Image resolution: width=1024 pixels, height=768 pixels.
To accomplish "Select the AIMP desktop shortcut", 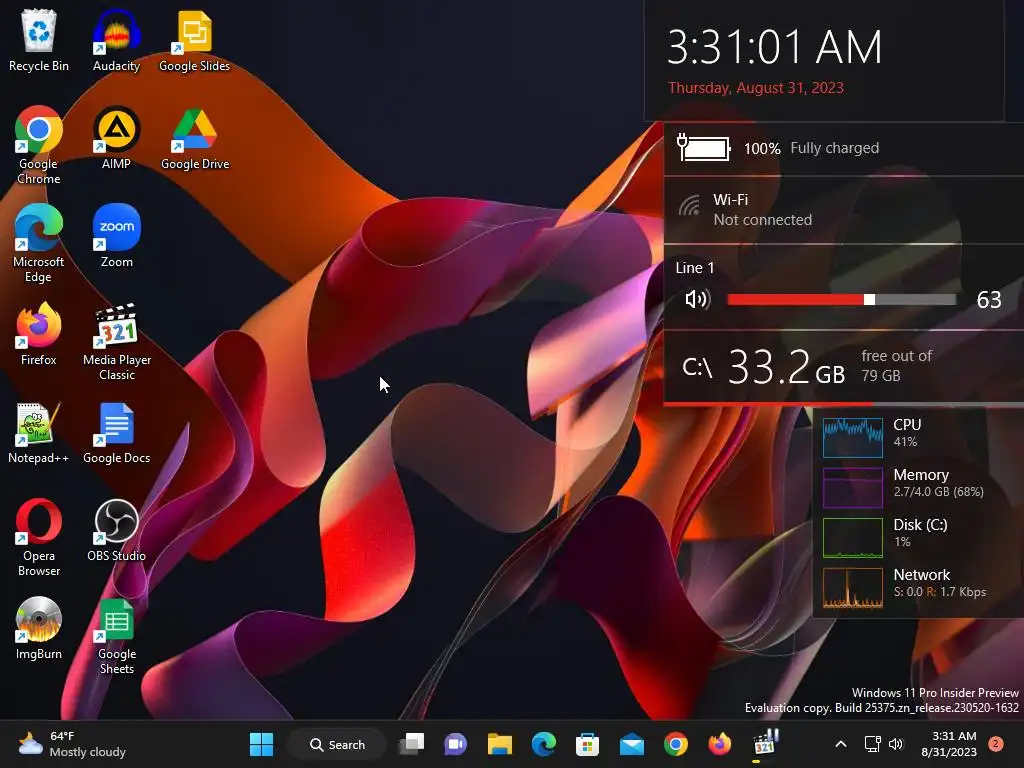I will [x=116, y=138].
